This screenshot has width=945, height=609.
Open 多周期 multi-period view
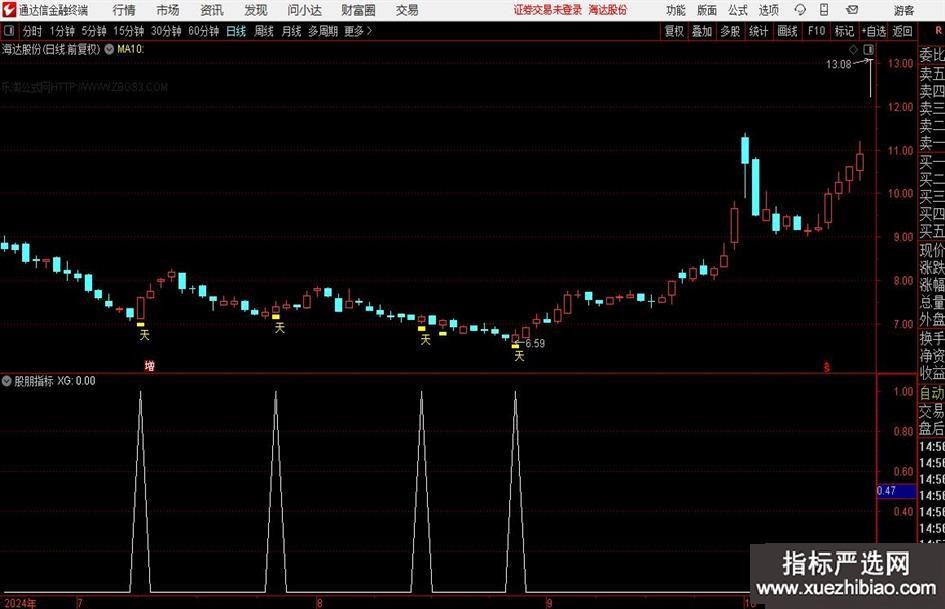click(323, 31)
